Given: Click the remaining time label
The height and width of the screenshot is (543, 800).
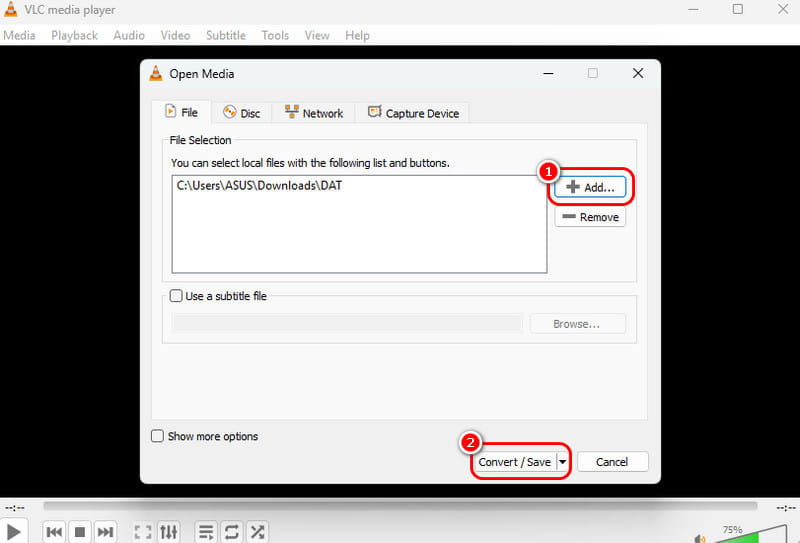Looking at the screenshot, I should point(786,508).
